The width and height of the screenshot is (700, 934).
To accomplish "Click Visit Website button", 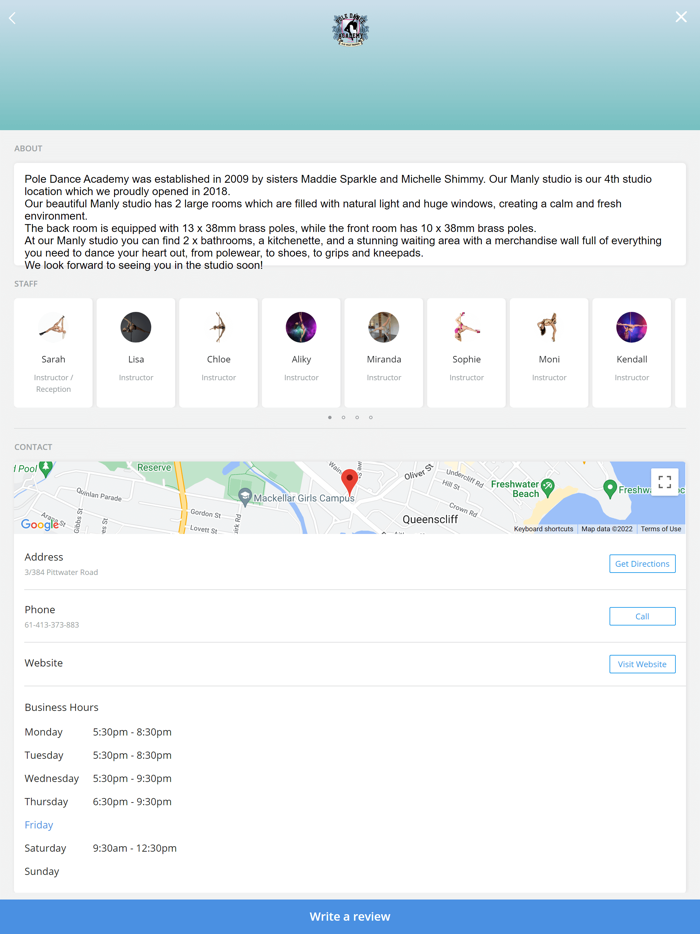I will [642, 664].
